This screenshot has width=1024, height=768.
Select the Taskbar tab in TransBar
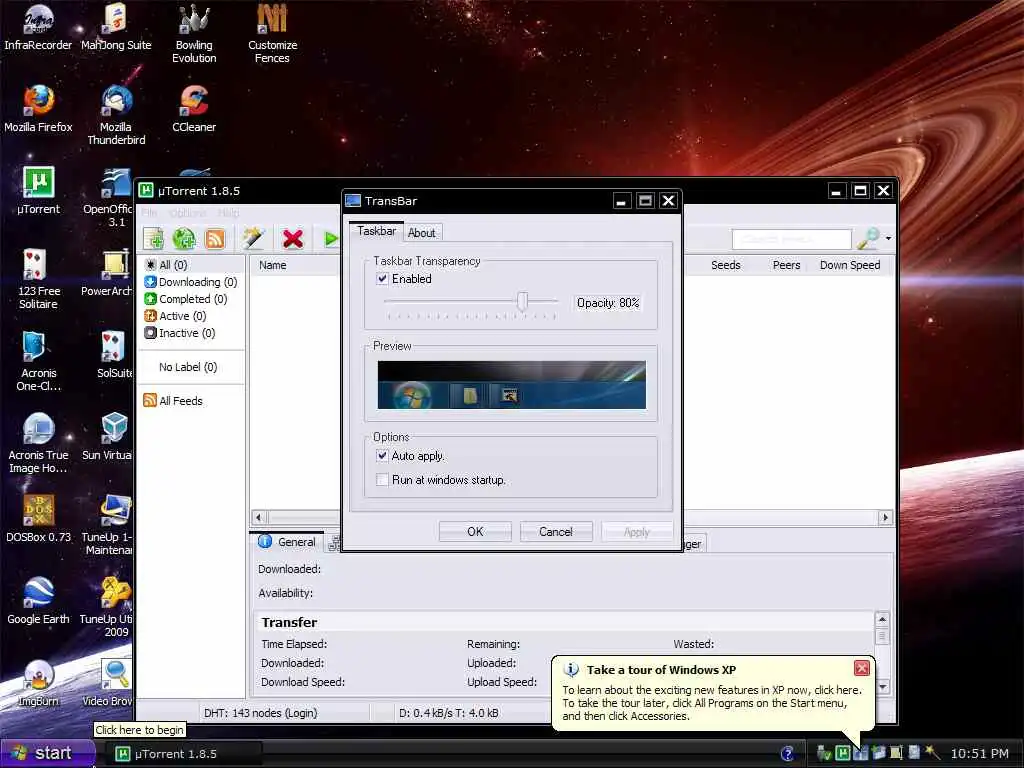pos(376,231)
